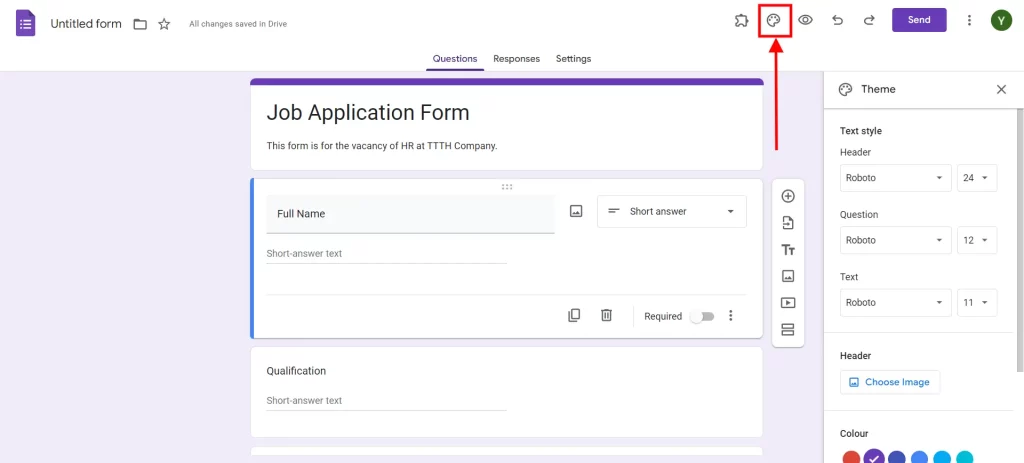Open Text font Roboto dropdown

(x=895, y=302)
